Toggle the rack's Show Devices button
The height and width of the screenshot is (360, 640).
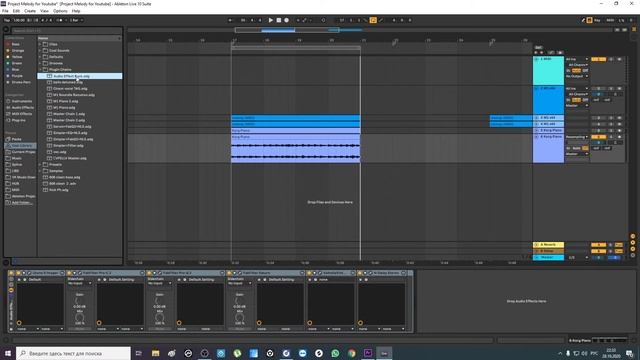pos(11,290)
